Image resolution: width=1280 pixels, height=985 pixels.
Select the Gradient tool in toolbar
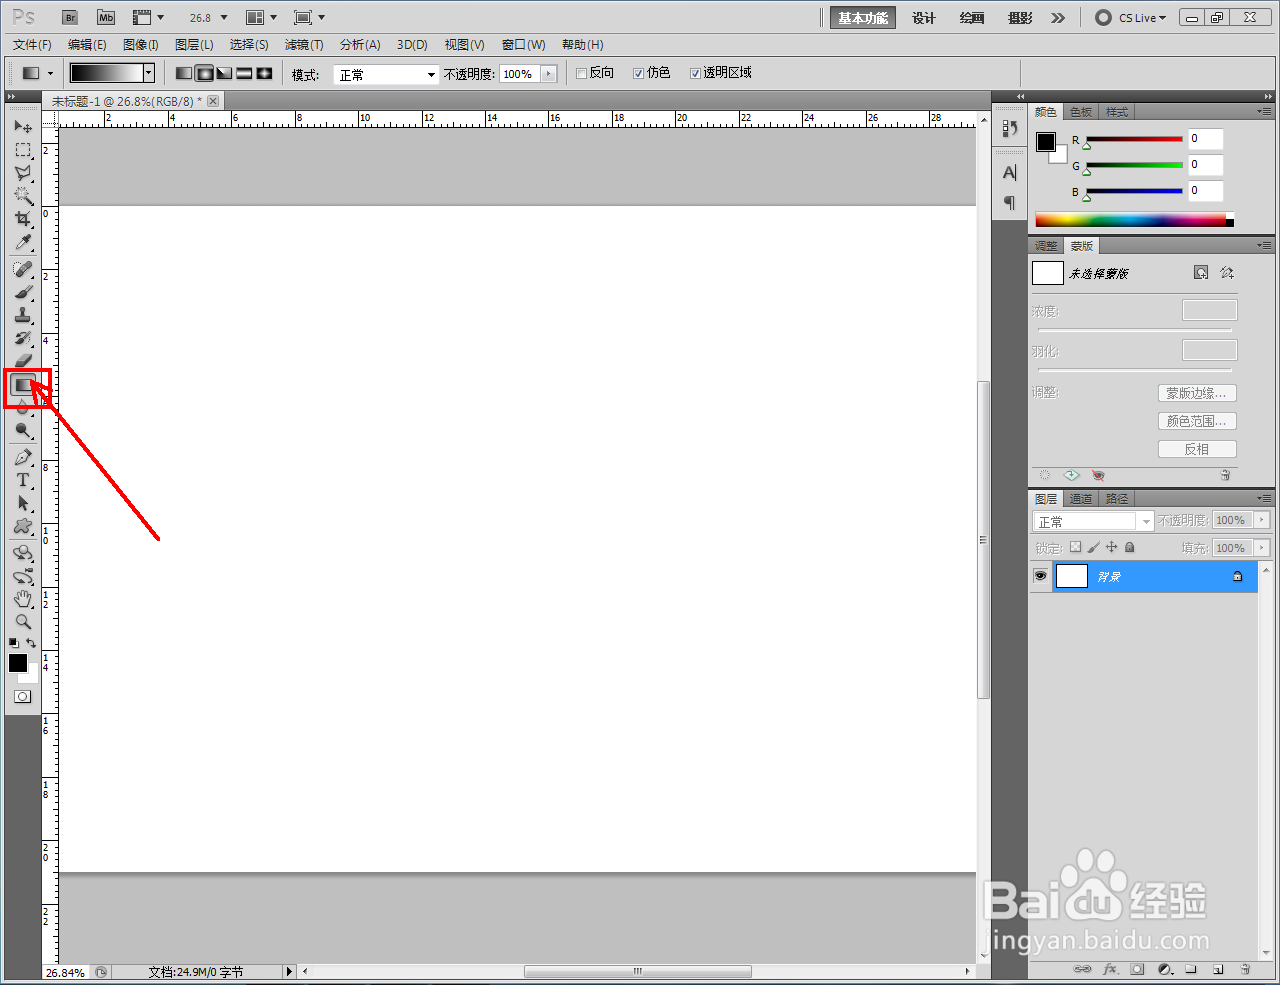coord(24,384)
